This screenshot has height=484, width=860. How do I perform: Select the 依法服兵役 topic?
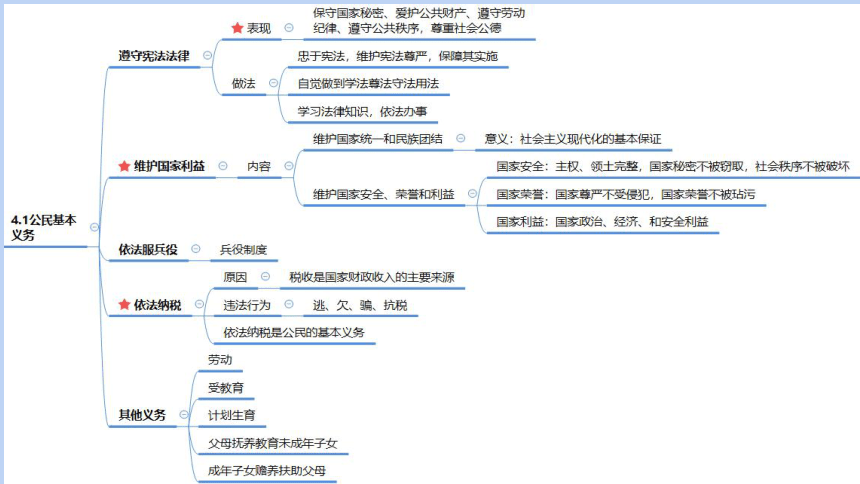pyautogui.click(x=148, y=250)
